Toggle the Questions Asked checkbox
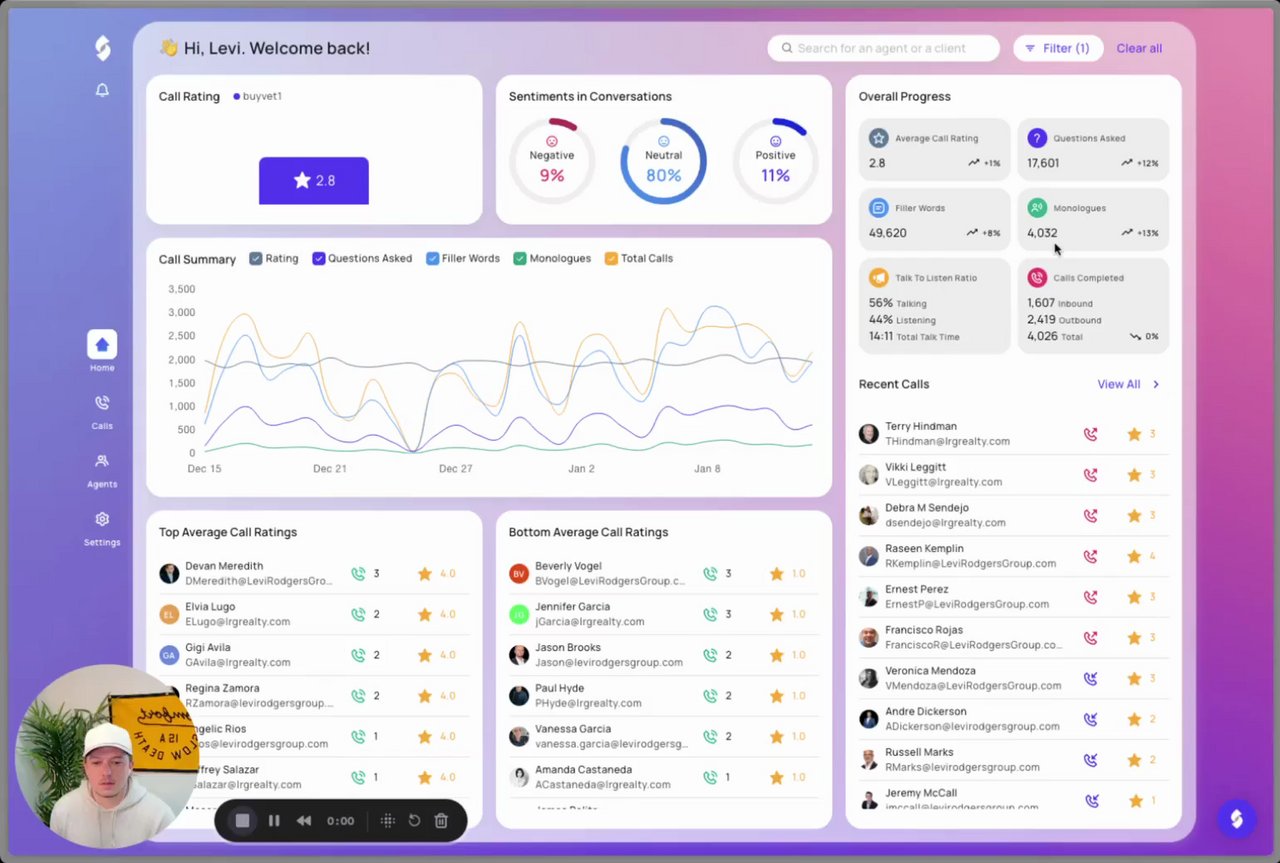Viewport: 1280px width, 863px height. point(319,258)
